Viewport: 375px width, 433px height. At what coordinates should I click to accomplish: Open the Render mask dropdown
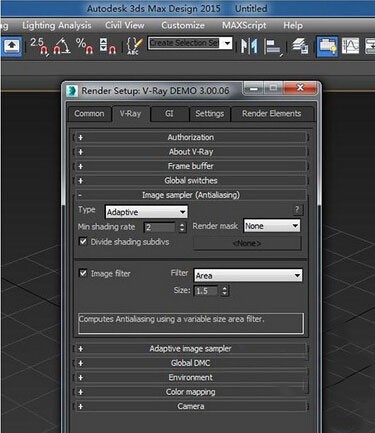click(x=272, y=226)
